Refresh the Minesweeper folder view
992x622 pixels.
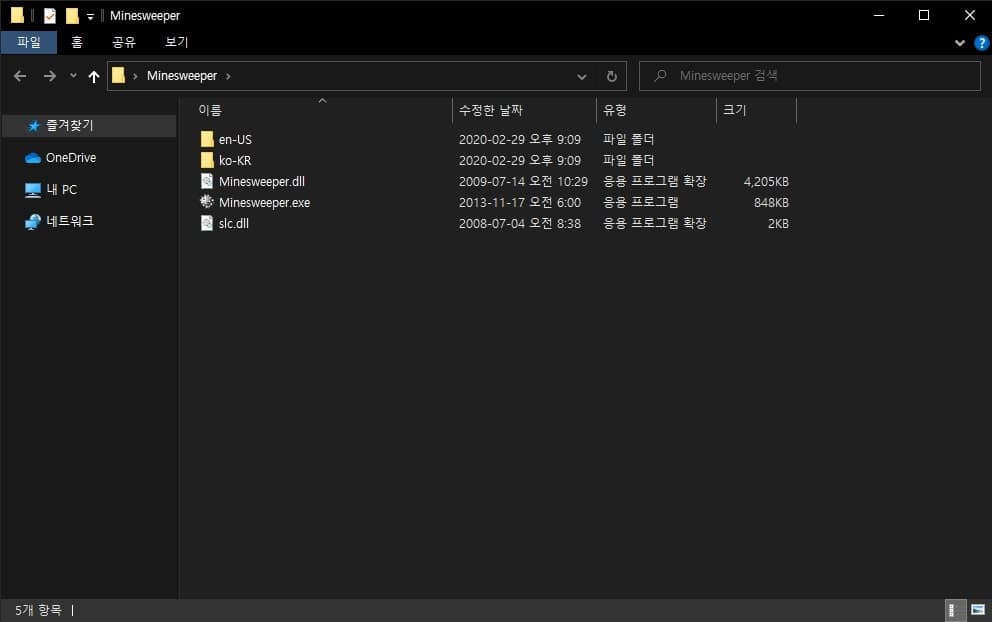(x=611, y=76)
